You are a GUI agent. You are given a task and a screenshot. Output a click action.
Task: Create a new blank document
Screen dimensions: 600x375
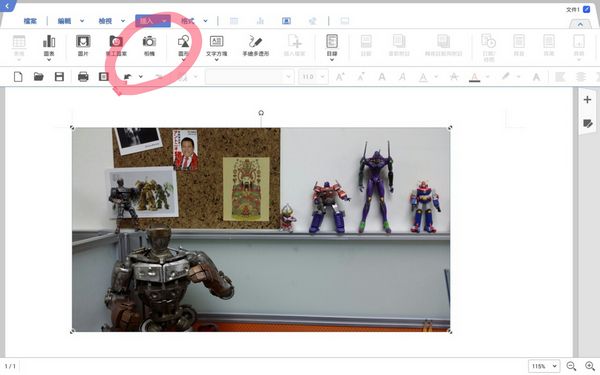click(18, 77)
